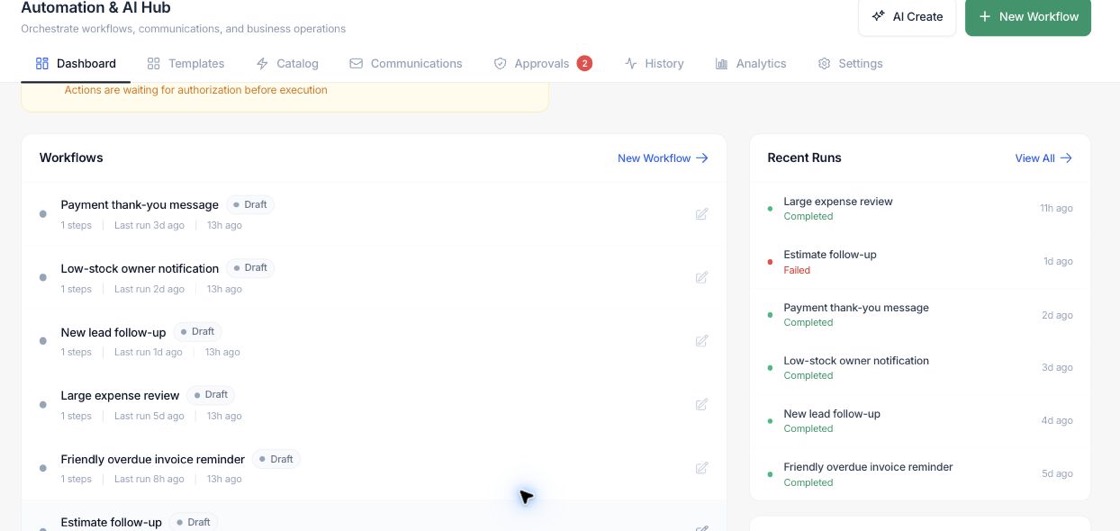Open Payment thank-you message run in Recent Runs

919,314
